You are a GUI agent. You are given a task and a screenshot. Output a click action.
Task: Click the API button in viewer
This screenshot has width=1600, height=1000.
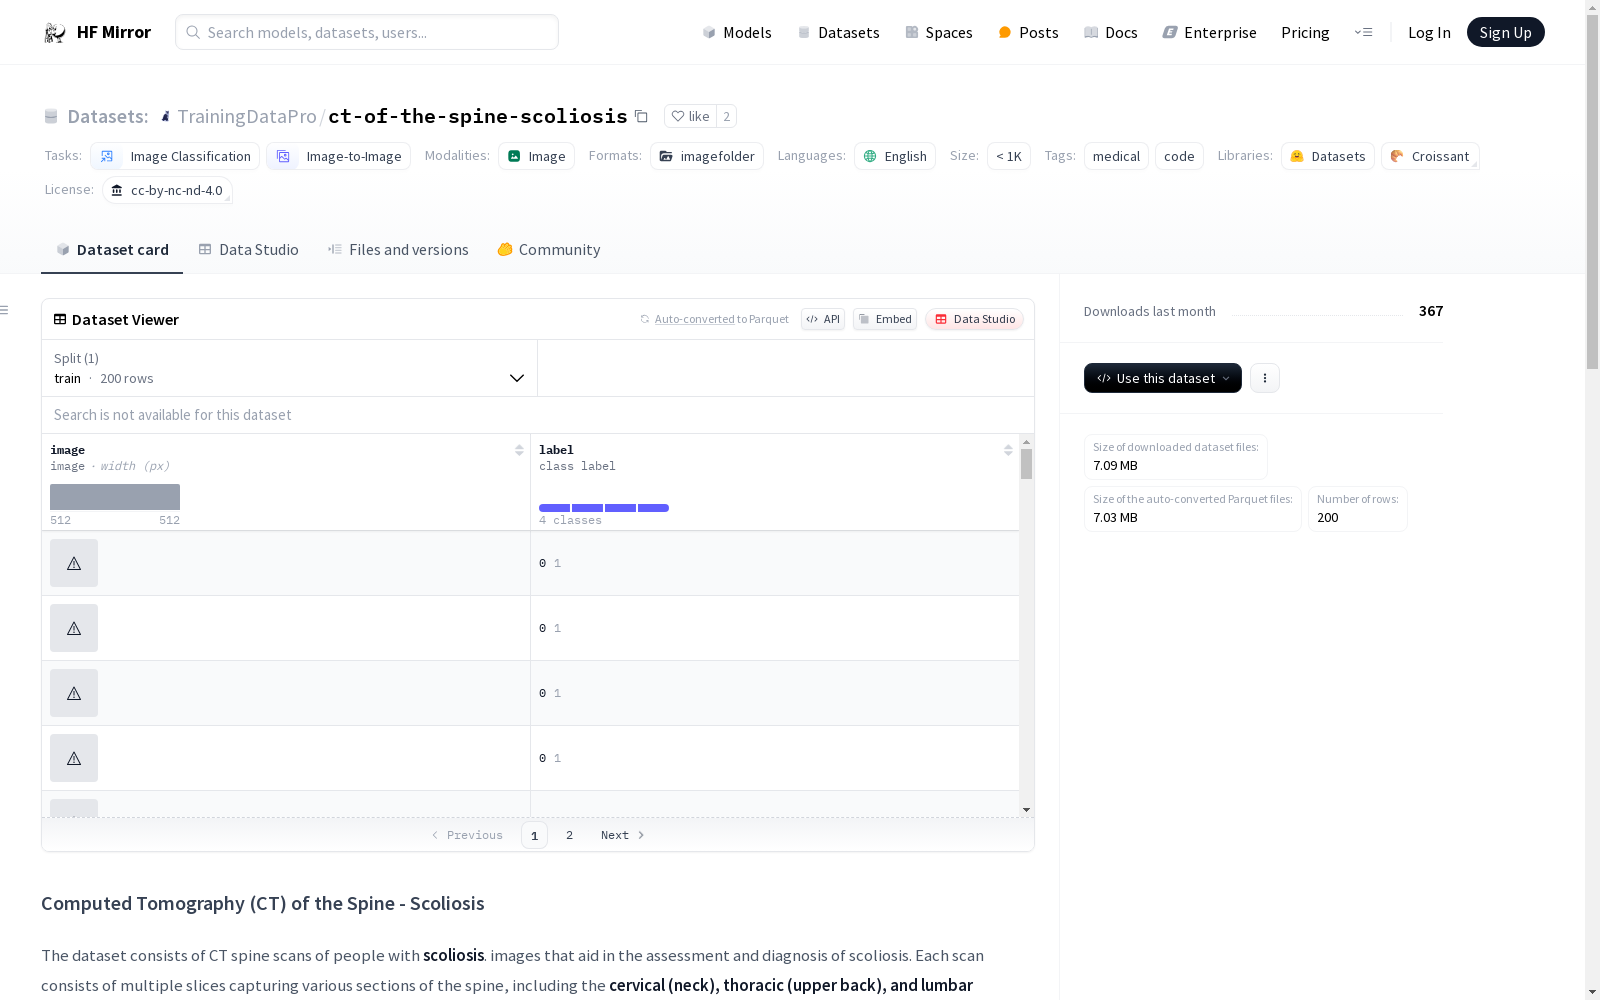coord(823,319)
